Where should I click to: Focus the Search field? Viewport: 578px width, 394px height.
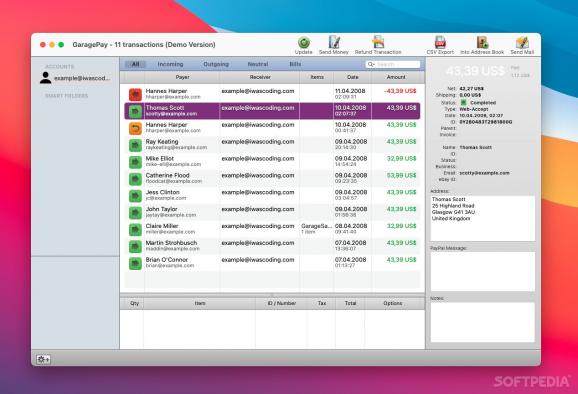click(393, 64)
